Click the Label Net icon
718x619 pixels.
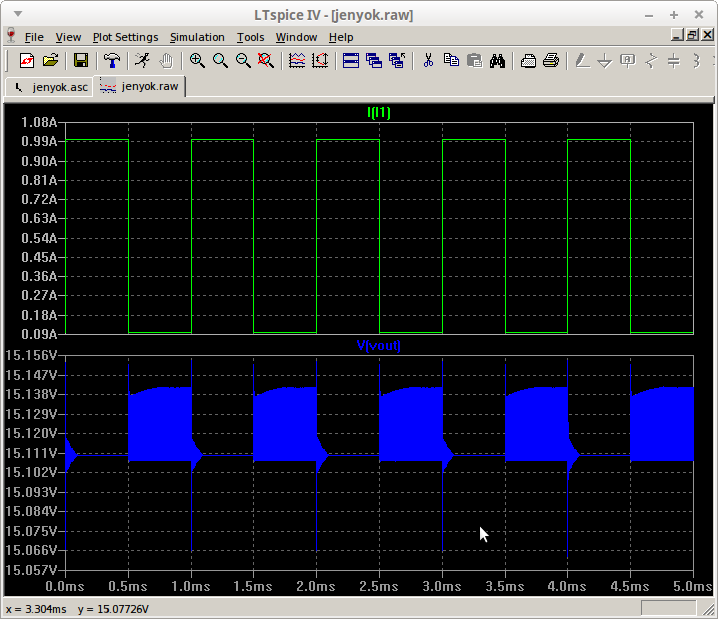pos(628,60)
